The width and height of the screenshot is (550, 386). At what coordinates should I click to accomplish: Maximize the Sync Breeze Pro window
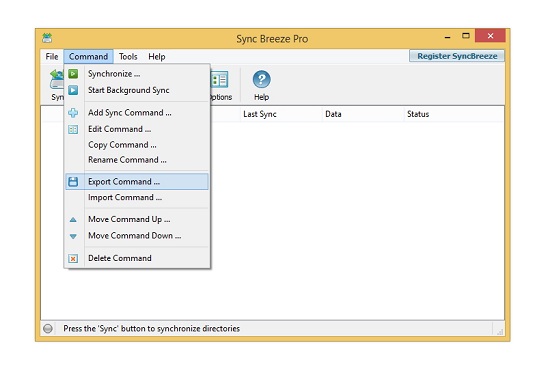466,36
